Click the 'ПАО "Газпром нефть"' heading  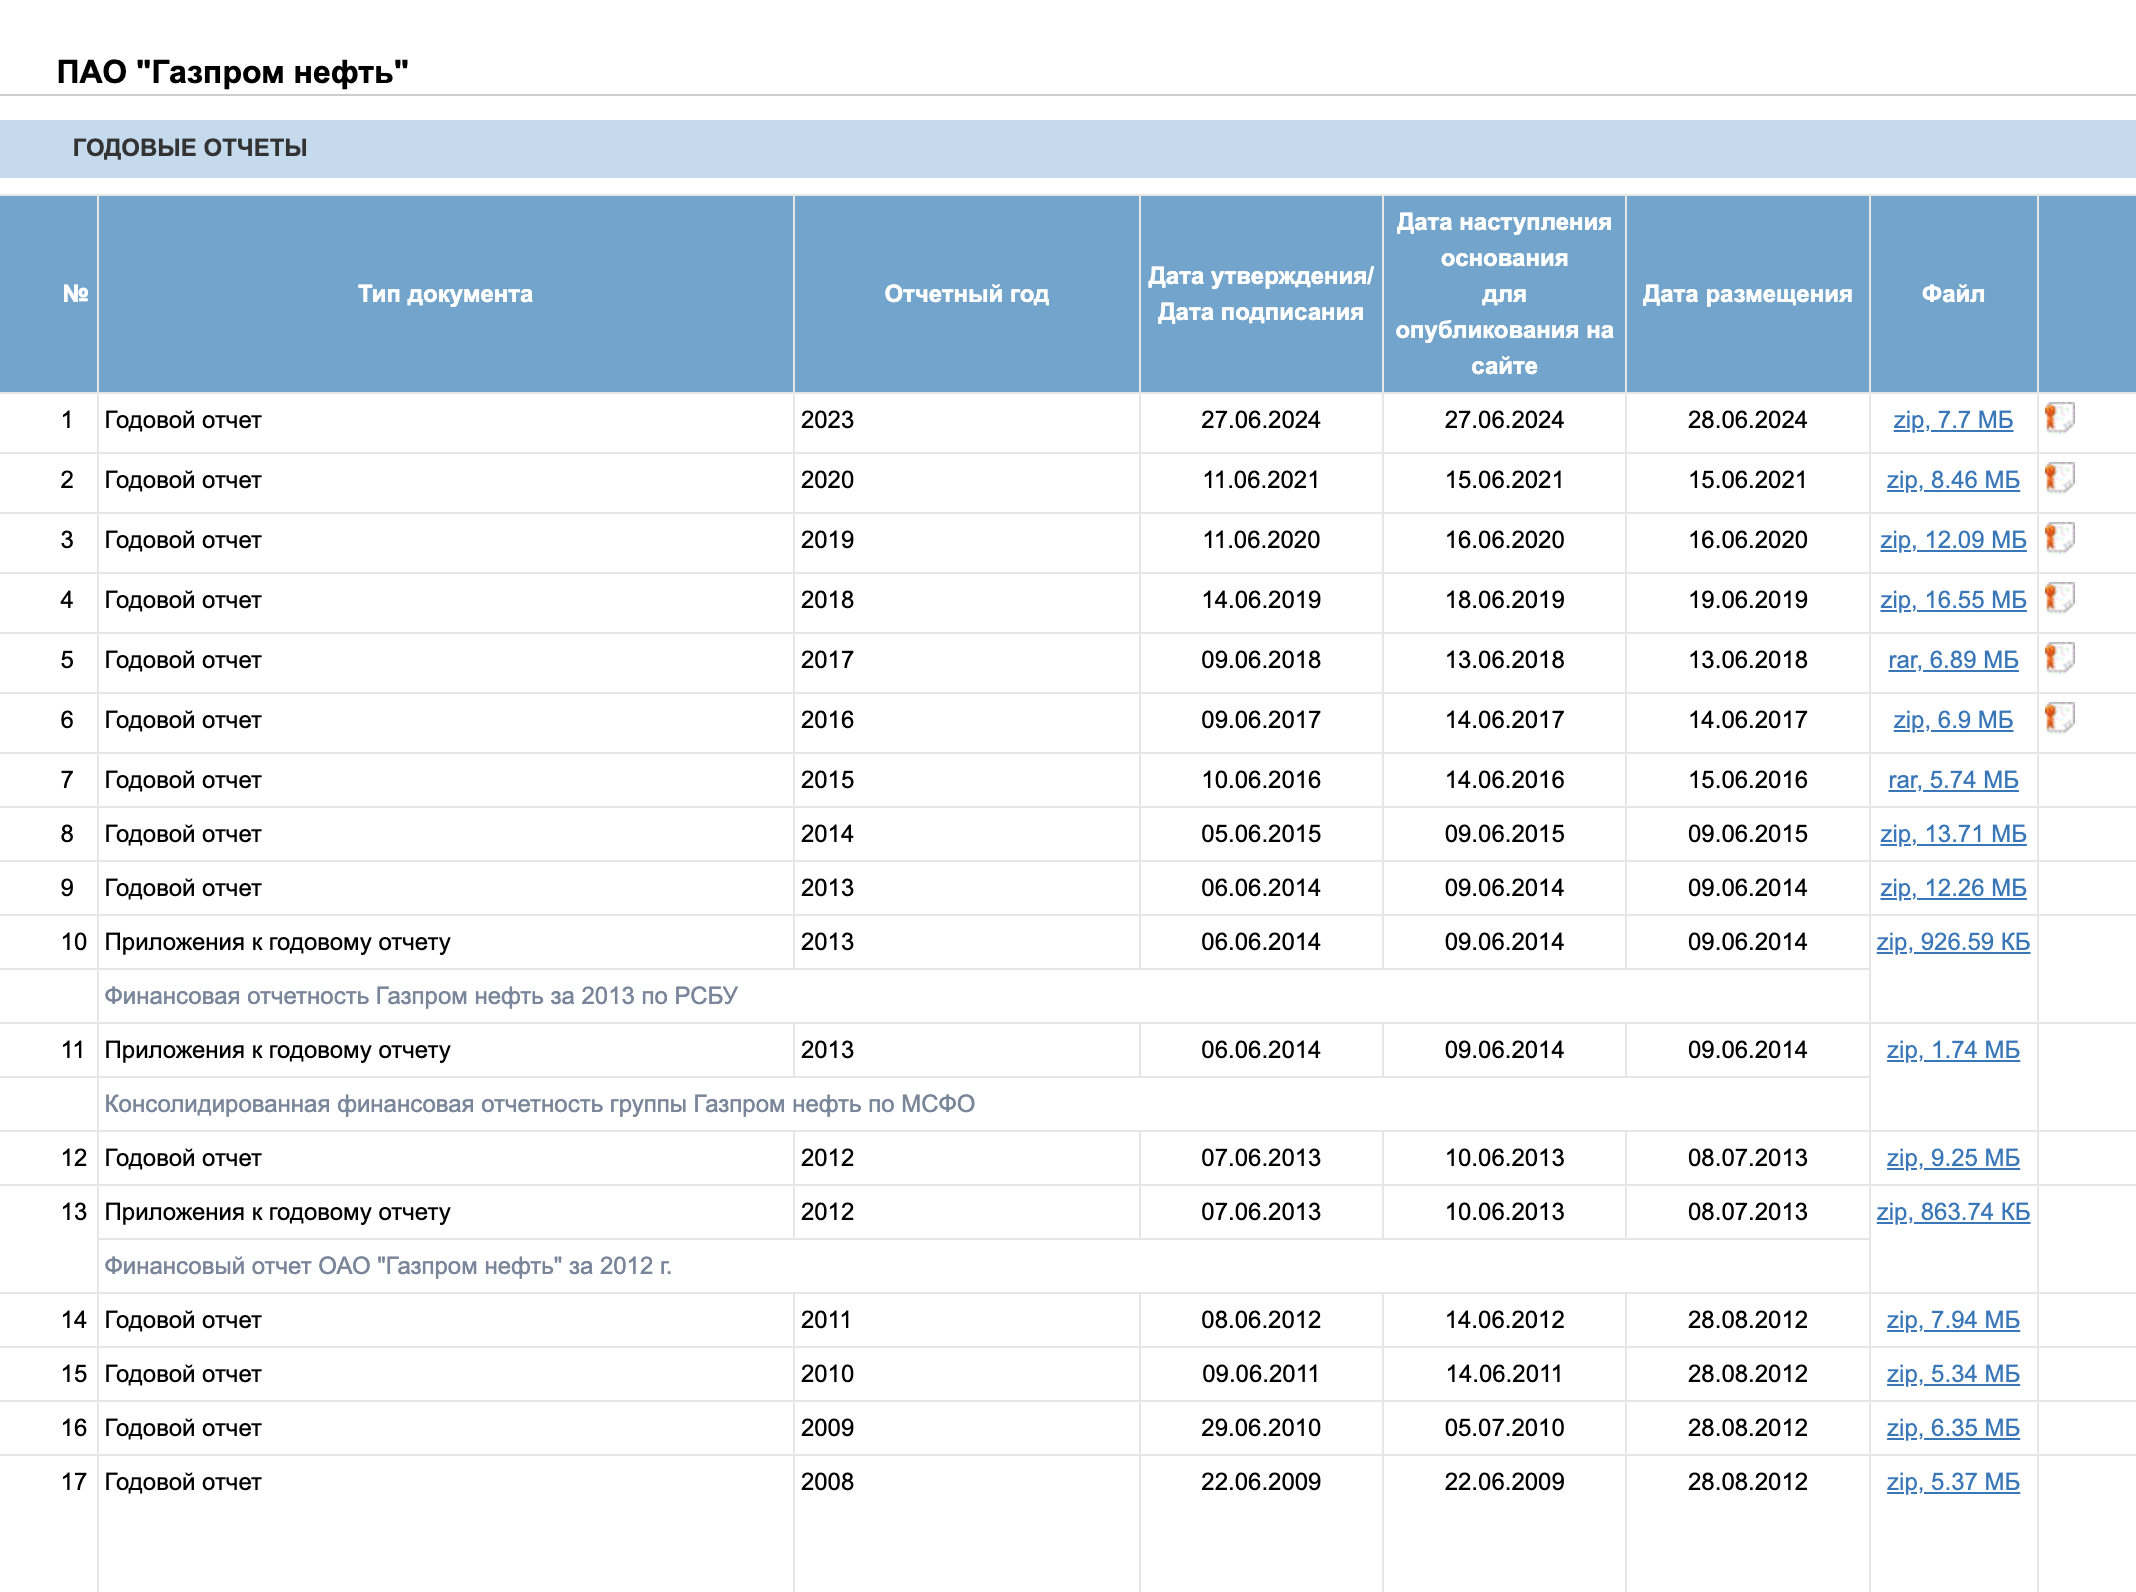[x=232, y=72]
